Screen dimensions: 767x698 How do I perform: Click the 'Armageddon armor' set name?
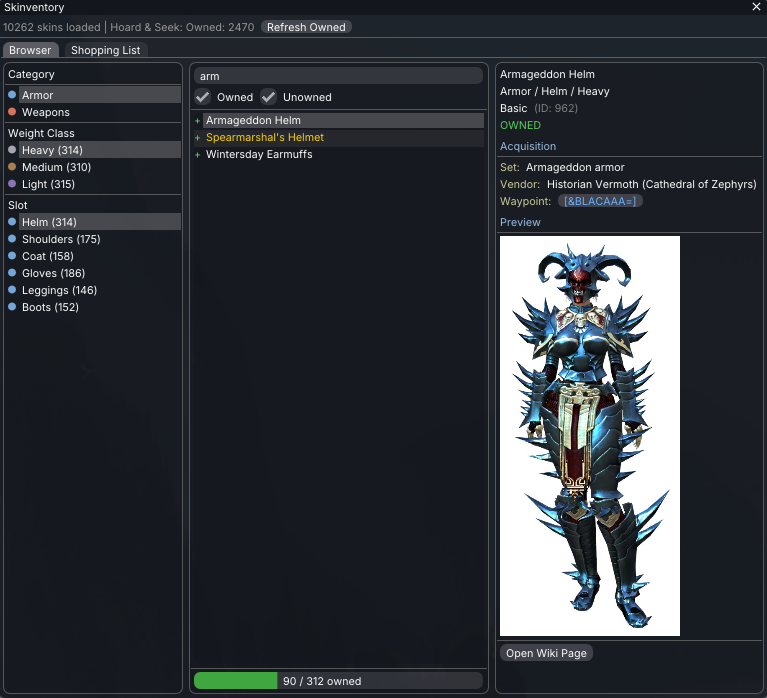click(x=575, y=167)
